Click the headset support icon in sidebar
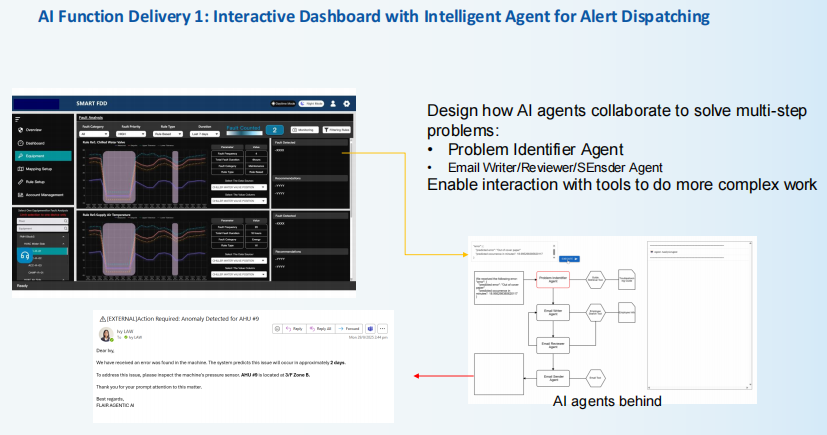Viewport: 827px width, 435px height. coord(24,255)
